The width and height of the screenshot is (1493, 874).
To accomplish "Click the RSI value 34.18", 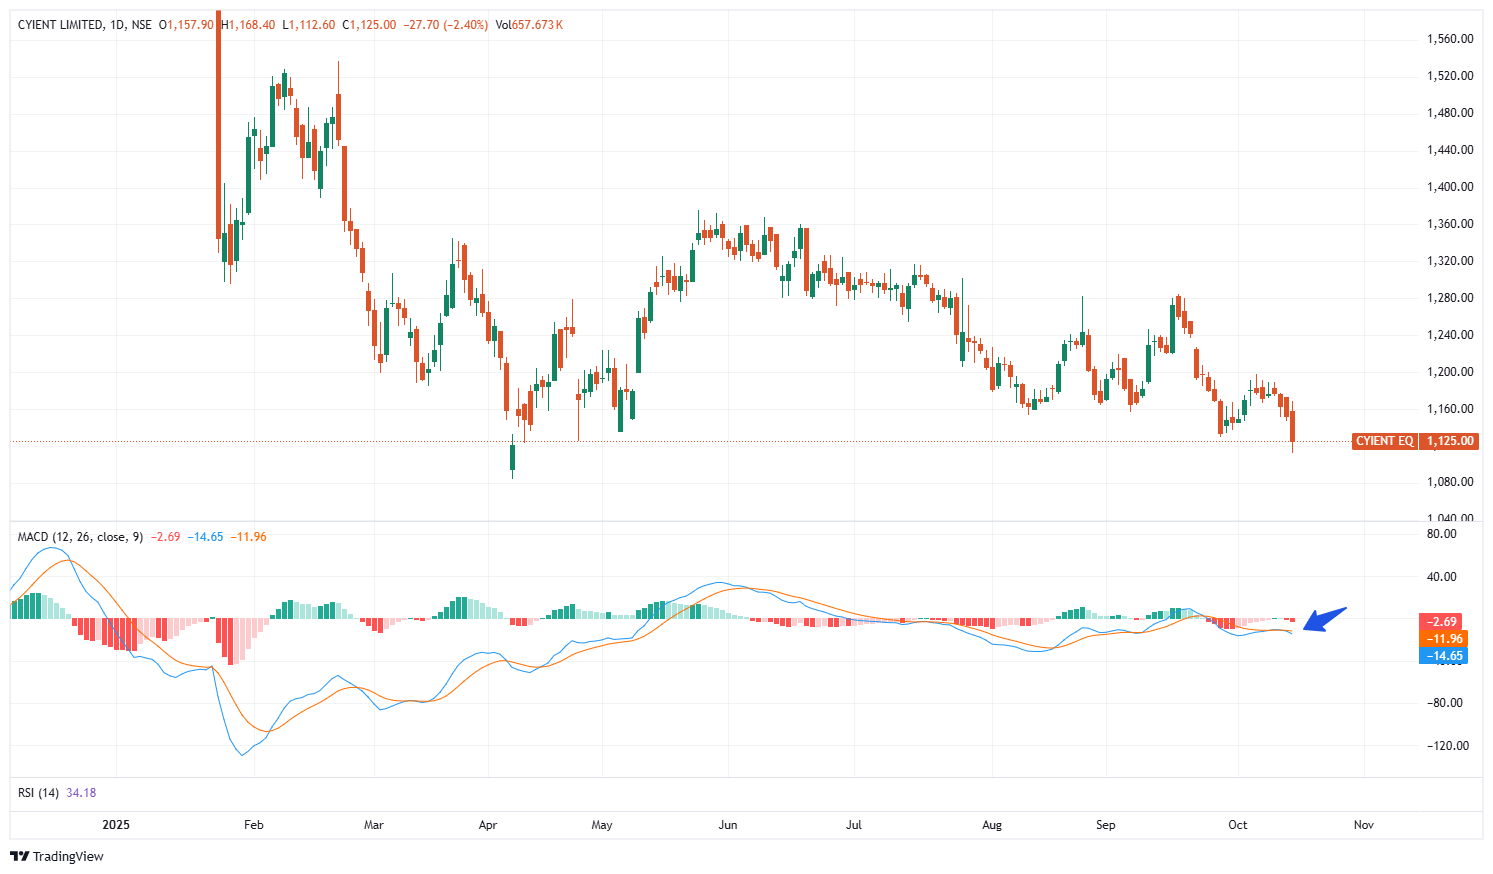I will (x=81, y=793).
